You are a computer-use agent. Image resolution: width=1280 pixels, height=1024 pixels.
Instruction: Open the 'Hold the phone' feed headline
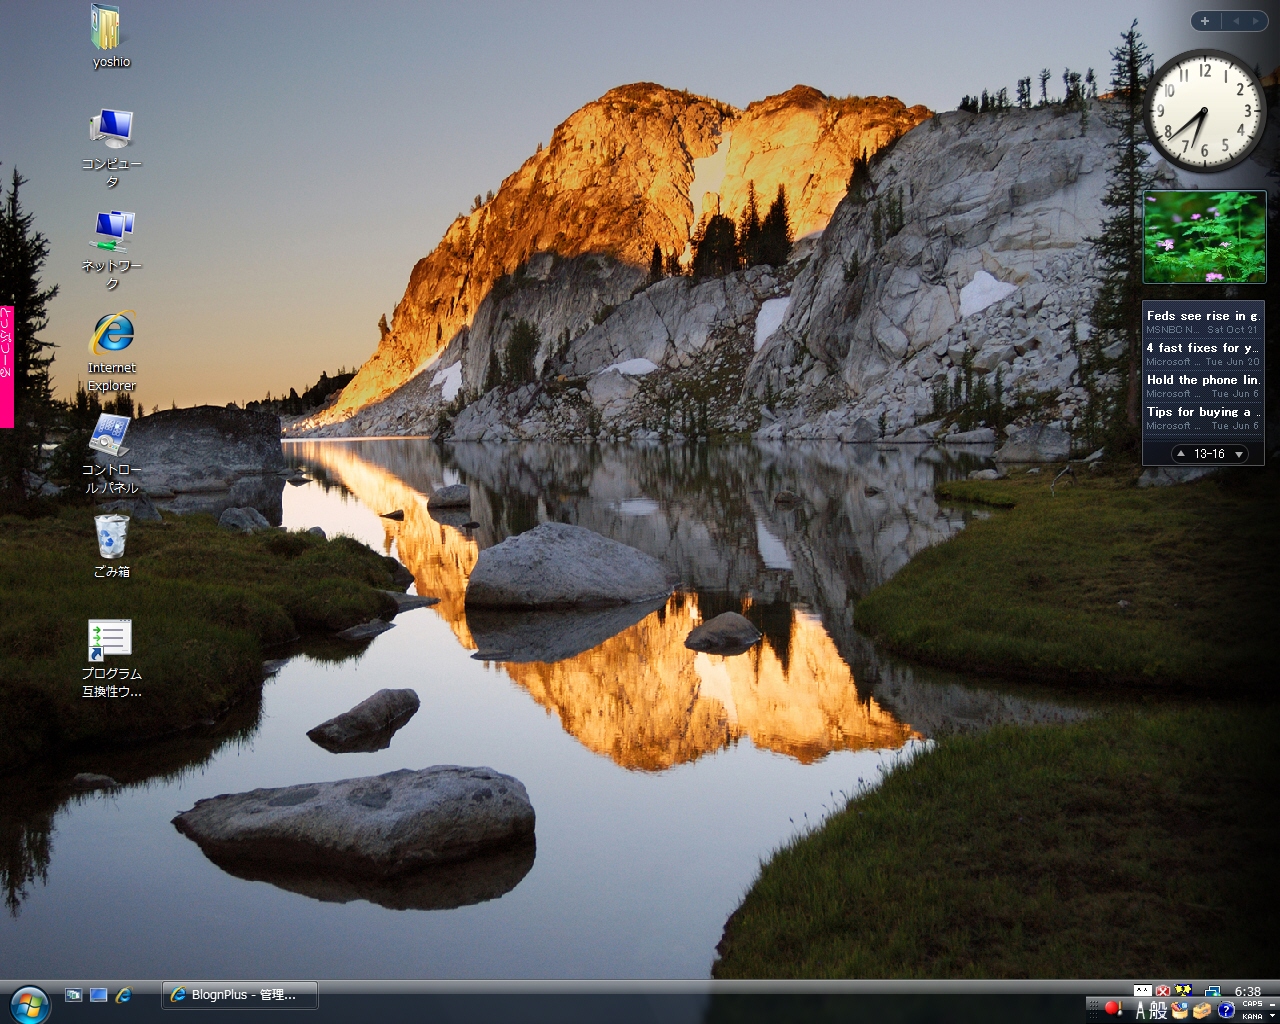1202,380
